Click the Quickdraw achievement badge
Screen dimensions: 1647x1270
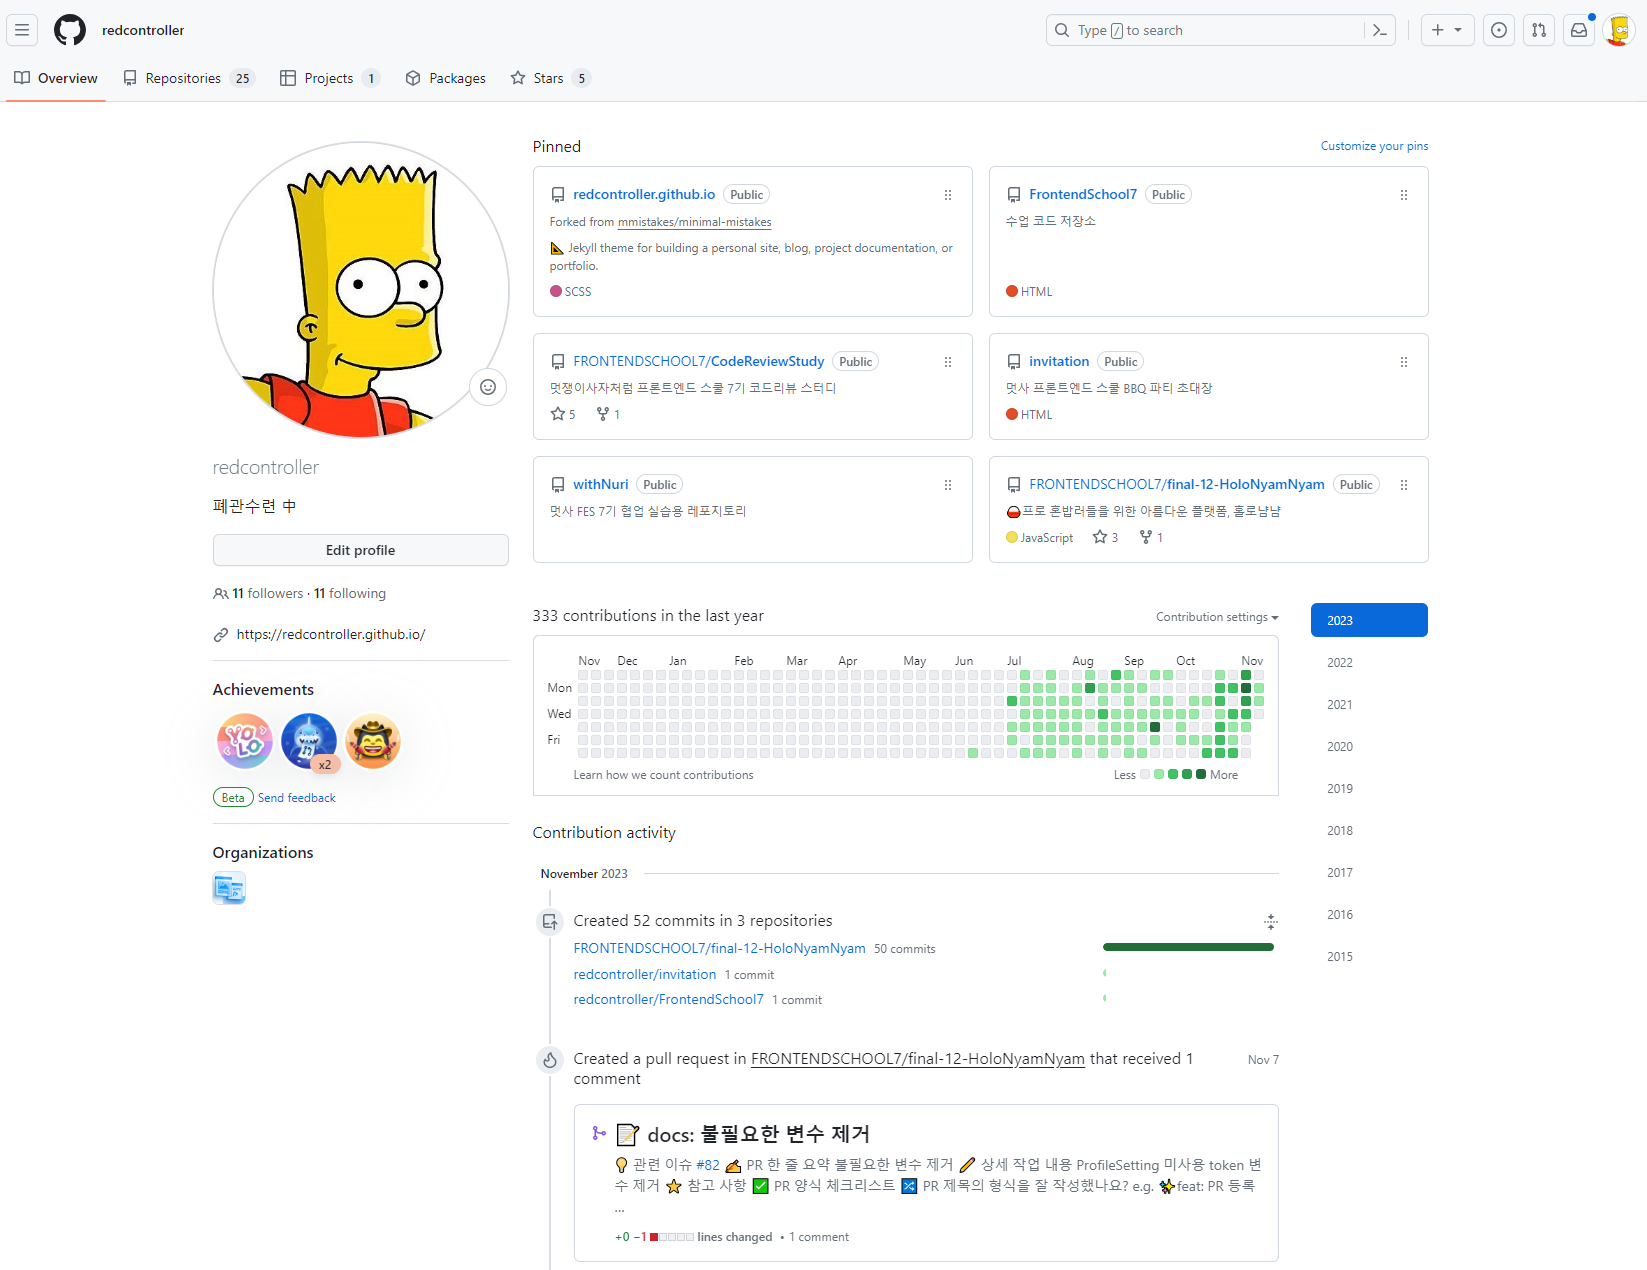pyautogui.click(x=373, y=741)
